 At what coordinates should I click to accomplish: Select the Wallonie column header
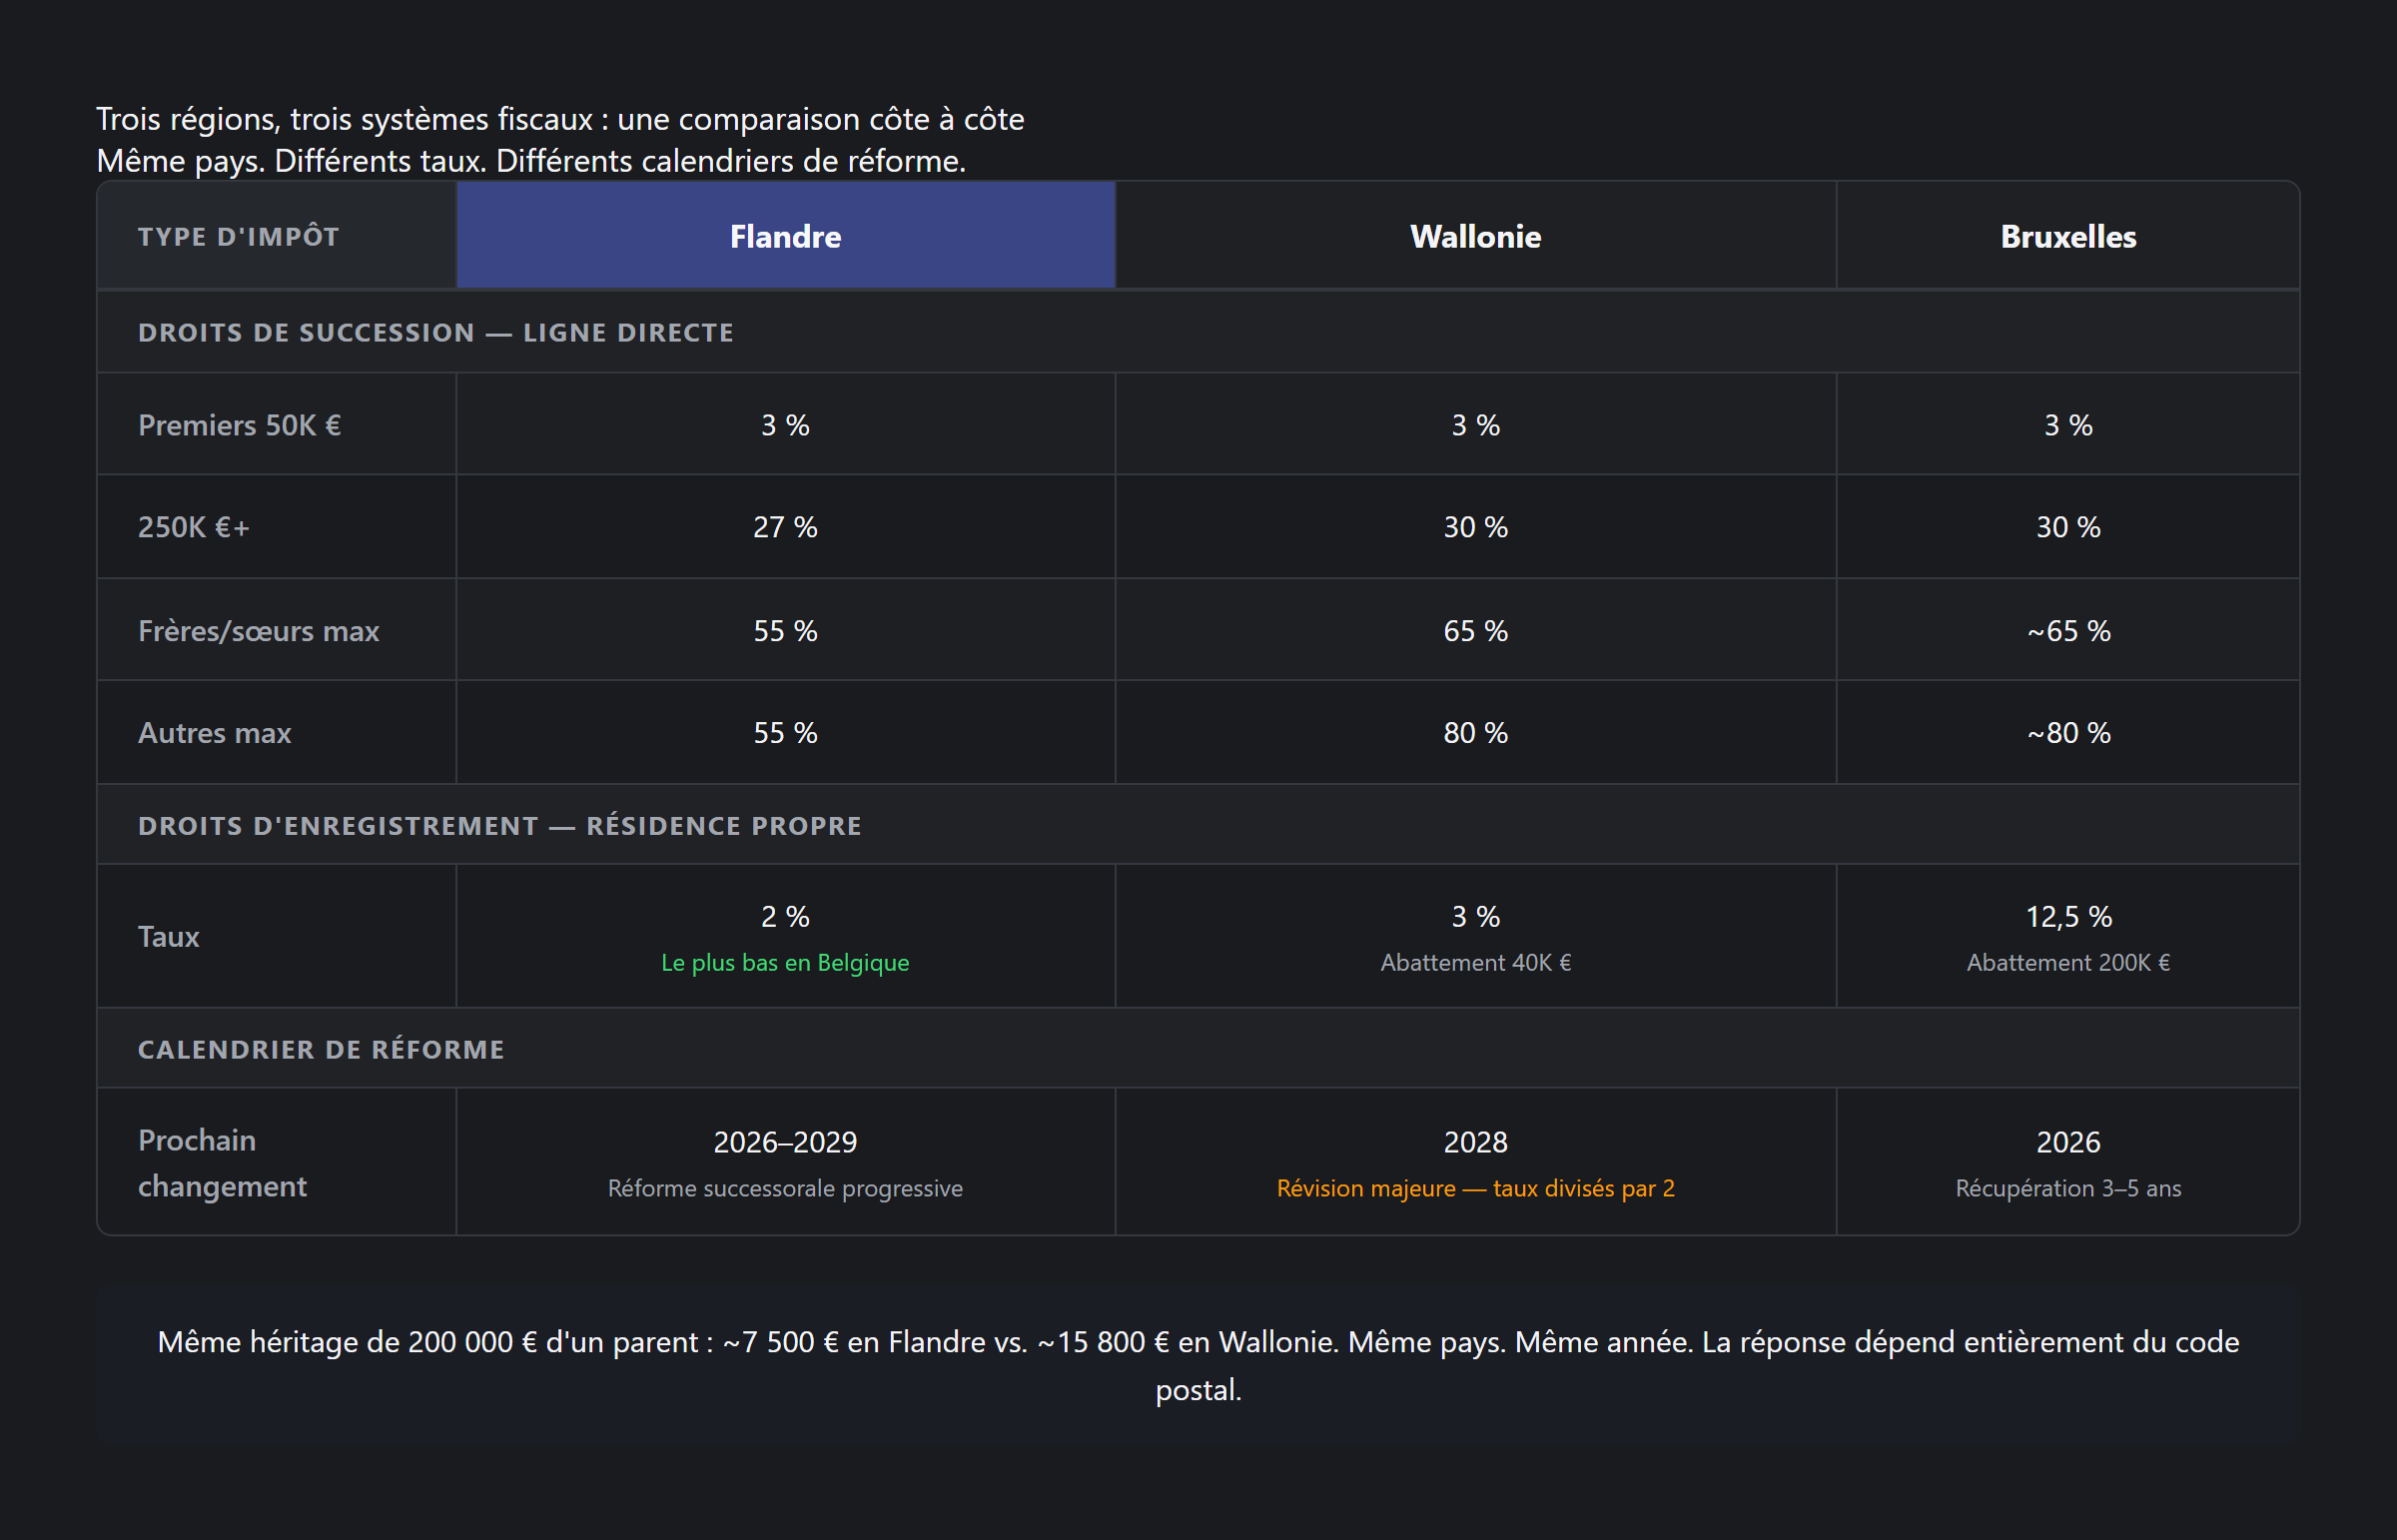click(x=1475, y=237)
